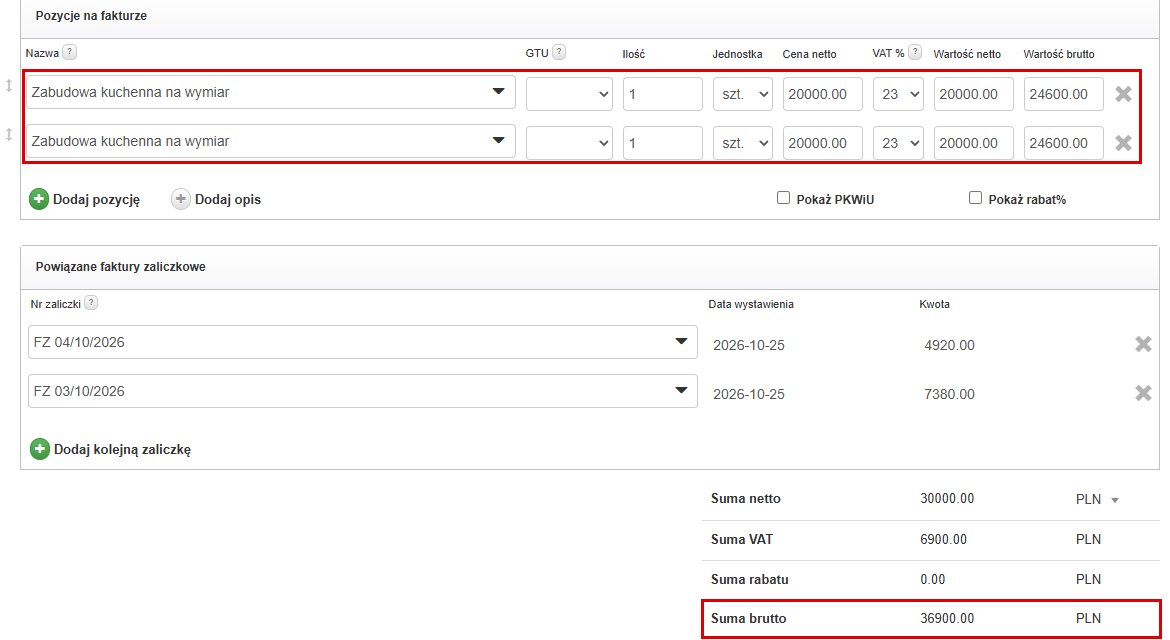Grab the reorder handle of the first item row
This screenshot has width=1170, height=640.
click(x=9, y=86)
